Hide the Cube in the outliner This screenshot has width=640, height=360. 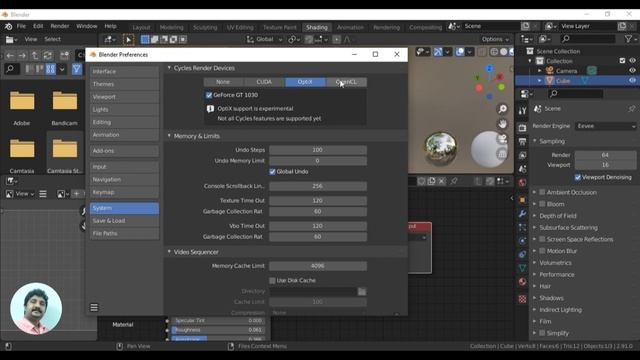pos(632,81)
